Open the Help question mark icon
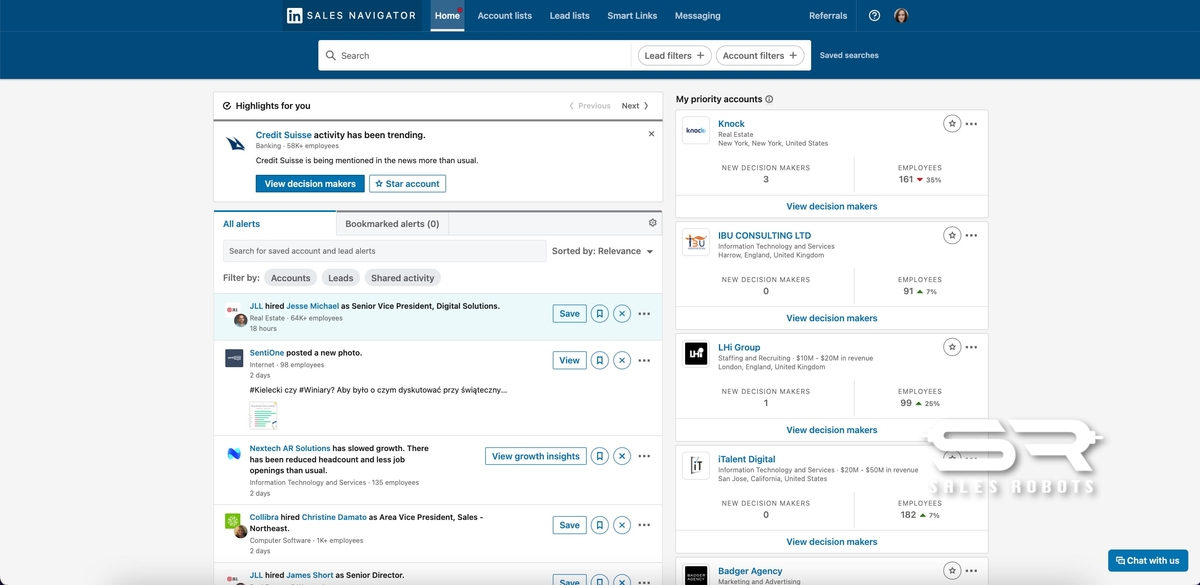 pos(874,16)
